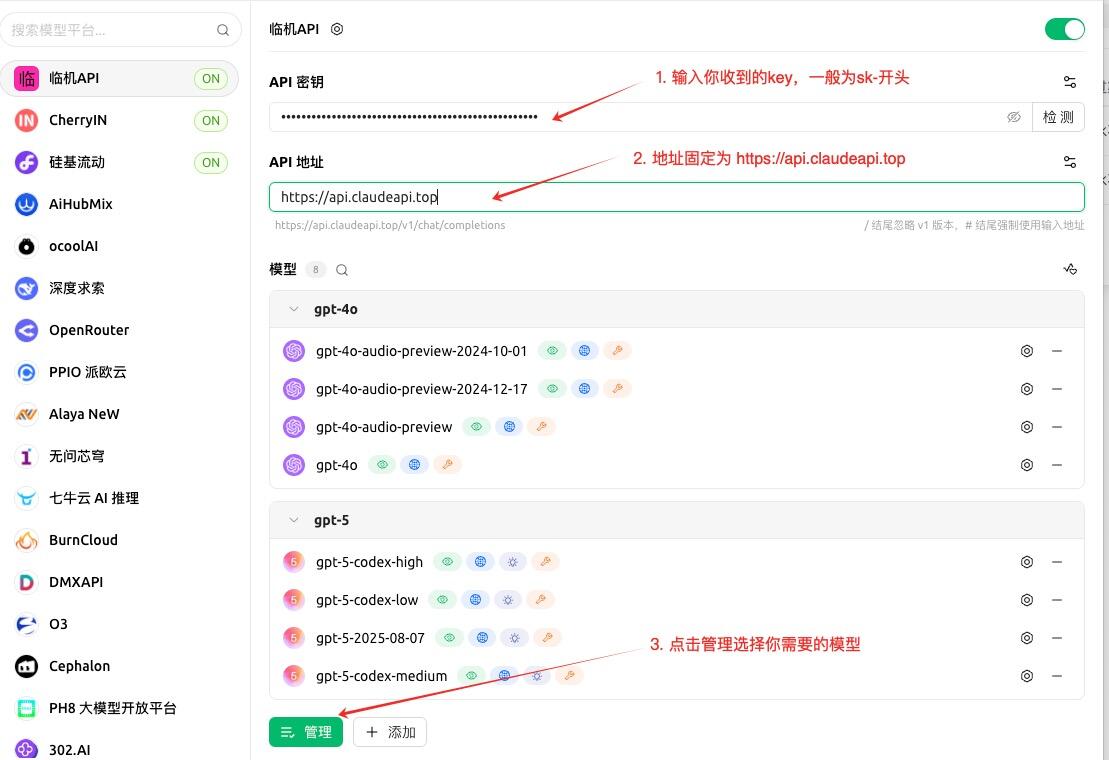Show hidden API key via eye icon
The image size is (1109, 760).
tap(1014, 117)
